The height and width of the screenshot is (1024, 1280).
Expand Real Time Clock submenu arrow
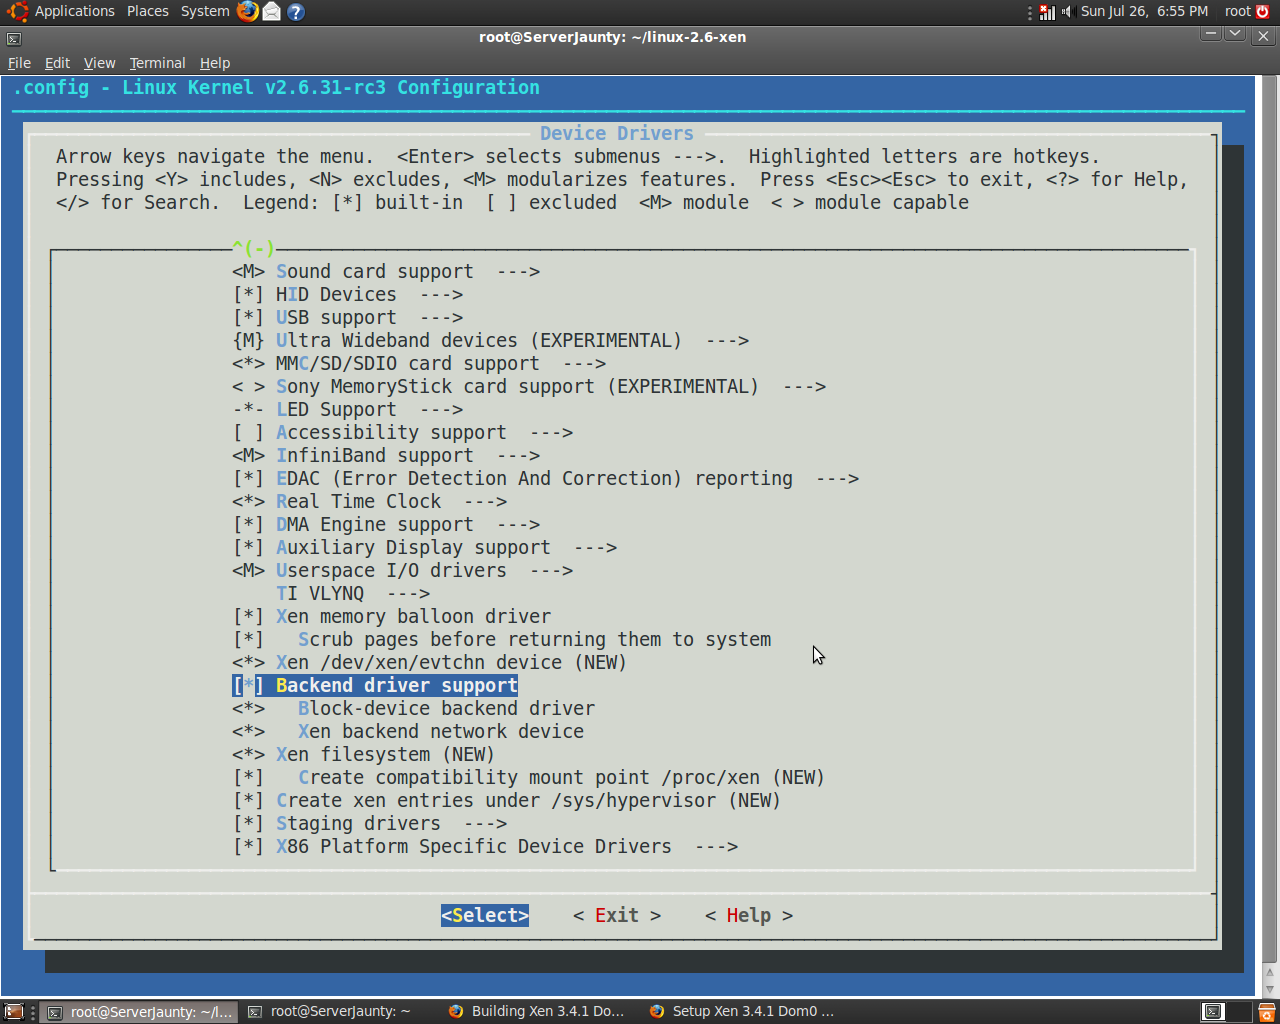[x=485, y=502]
